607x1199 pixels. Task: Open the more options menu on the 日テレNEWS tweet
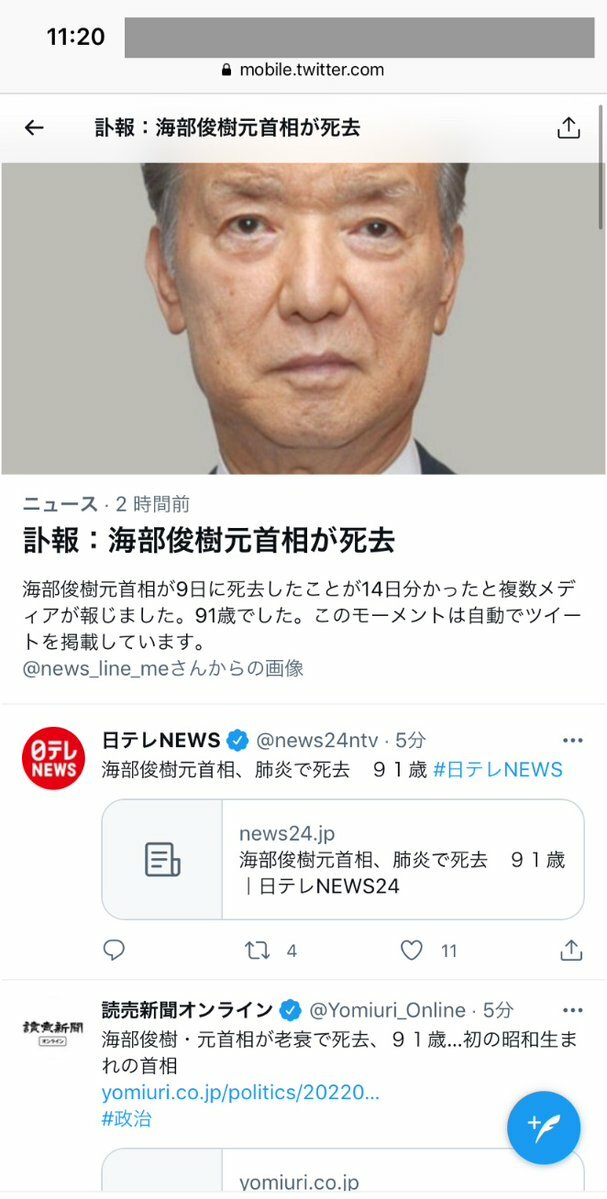(572, 740)
